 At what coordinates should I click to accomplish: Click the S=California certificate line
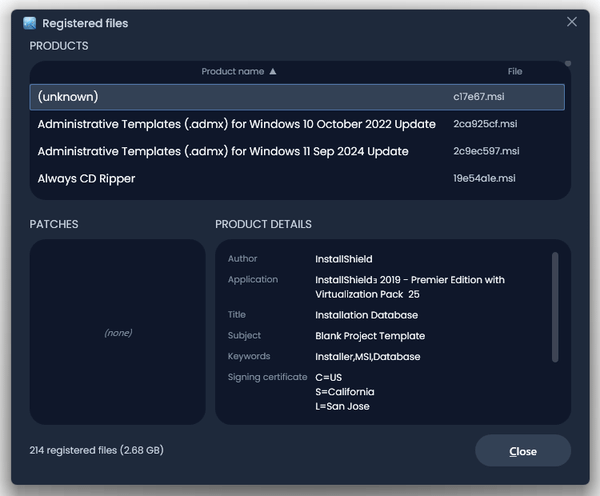click(x=345, y=392)
